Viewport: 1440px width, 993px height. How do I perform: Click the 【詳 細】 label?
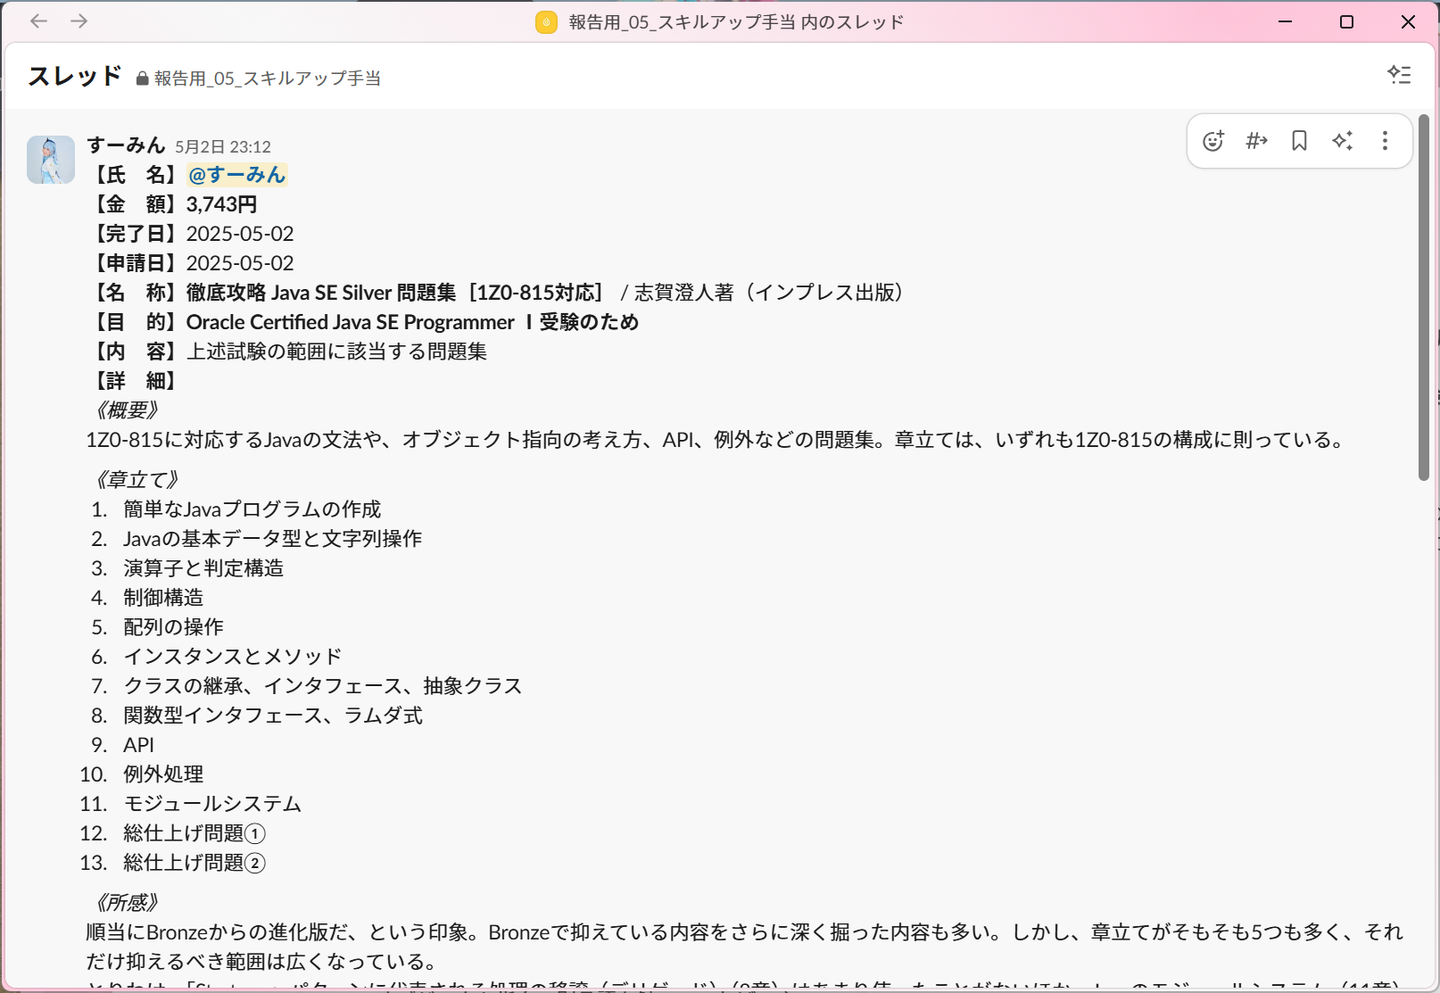click(x=136, y=381)
